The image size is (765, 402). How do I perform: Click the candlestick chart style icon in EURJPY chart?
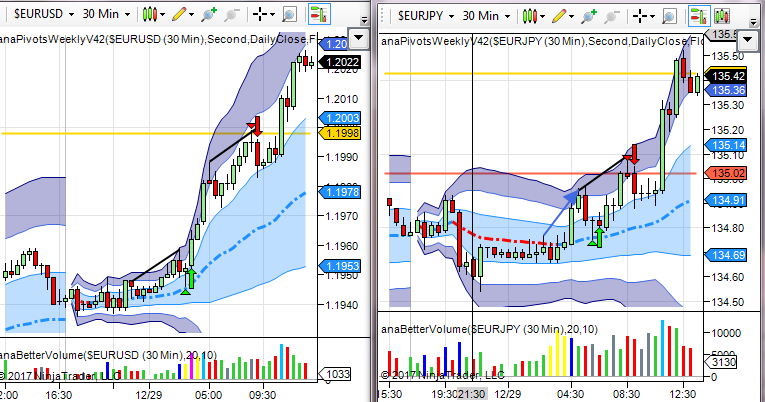coord(529,17)
